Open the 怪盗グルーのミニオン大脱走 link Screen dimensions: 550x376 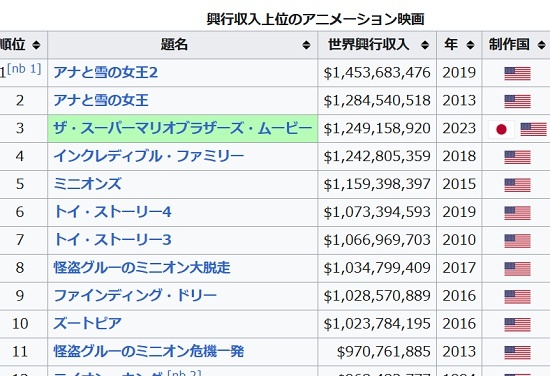[142, 268]
